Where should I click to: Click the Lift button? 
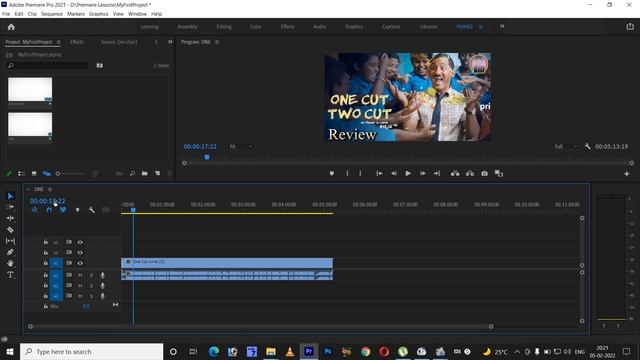(x=455, y=173)
